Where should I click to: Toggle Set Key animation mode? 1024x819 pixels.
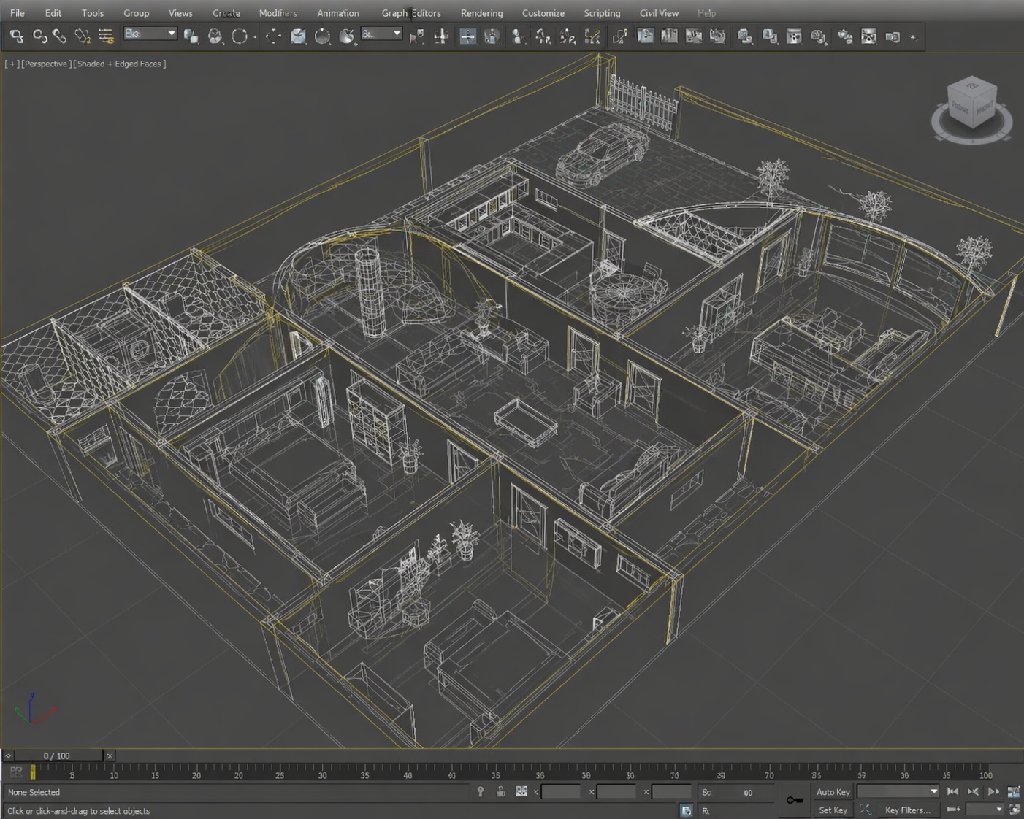pyautogui.click(x=833, y=809)
